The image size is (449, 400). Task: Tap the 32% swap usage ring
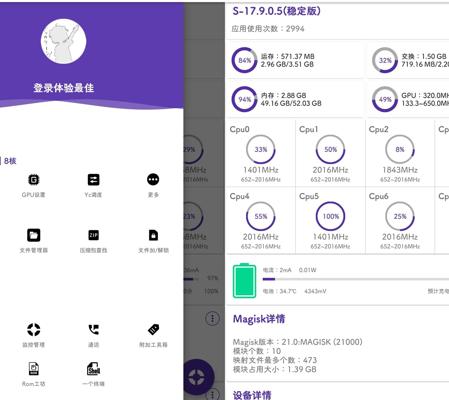[385, 60]
